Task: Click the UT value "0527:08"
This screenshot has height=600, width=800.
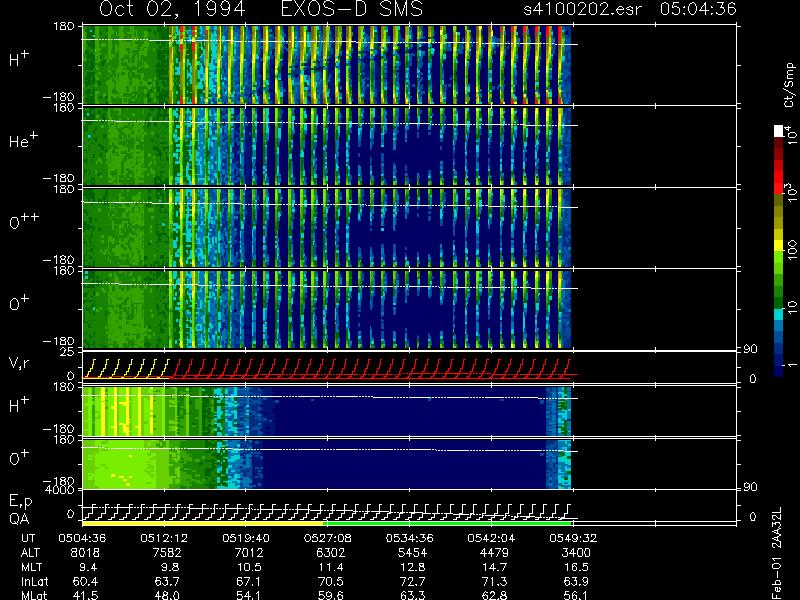Action: (x=328, y=538)
